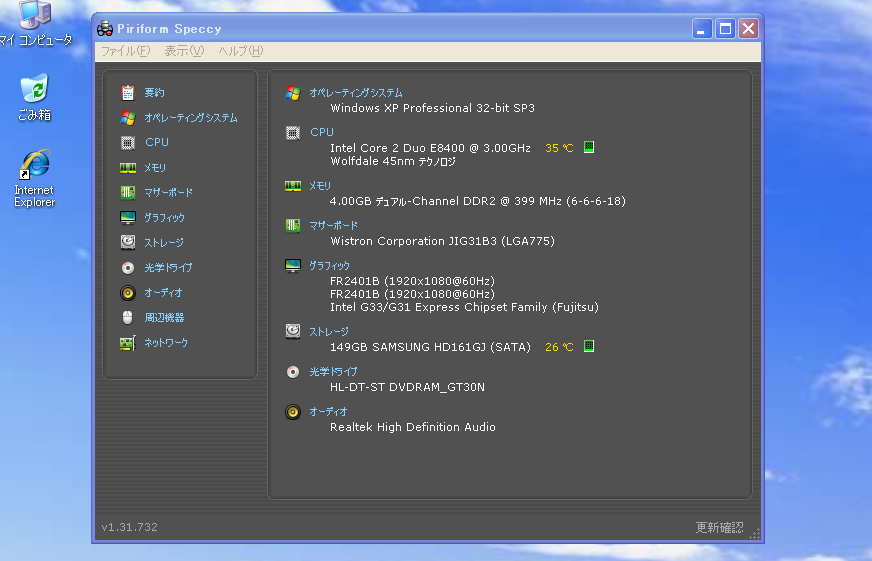This screenshot has width=872, height=561.
Task: Click the 光学ドライブ disc icon in sidebar
Action: point(128,267)
